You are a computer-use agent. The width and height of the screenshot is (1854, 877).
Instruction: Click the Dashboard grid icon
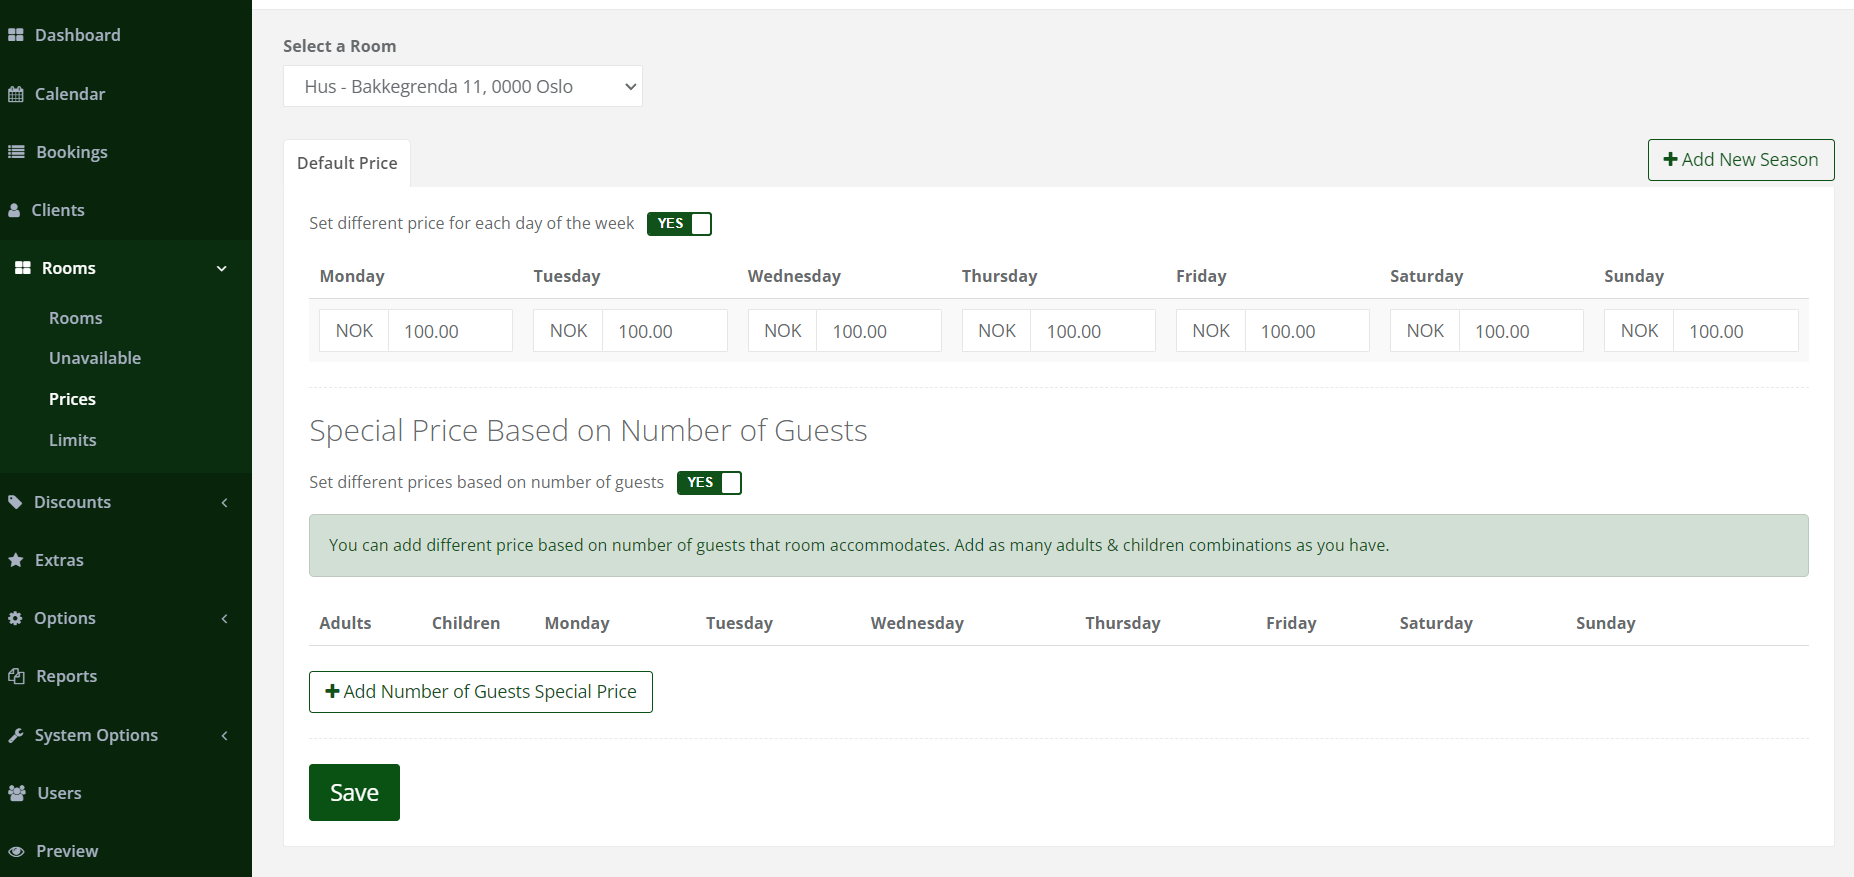pos(16,35)
